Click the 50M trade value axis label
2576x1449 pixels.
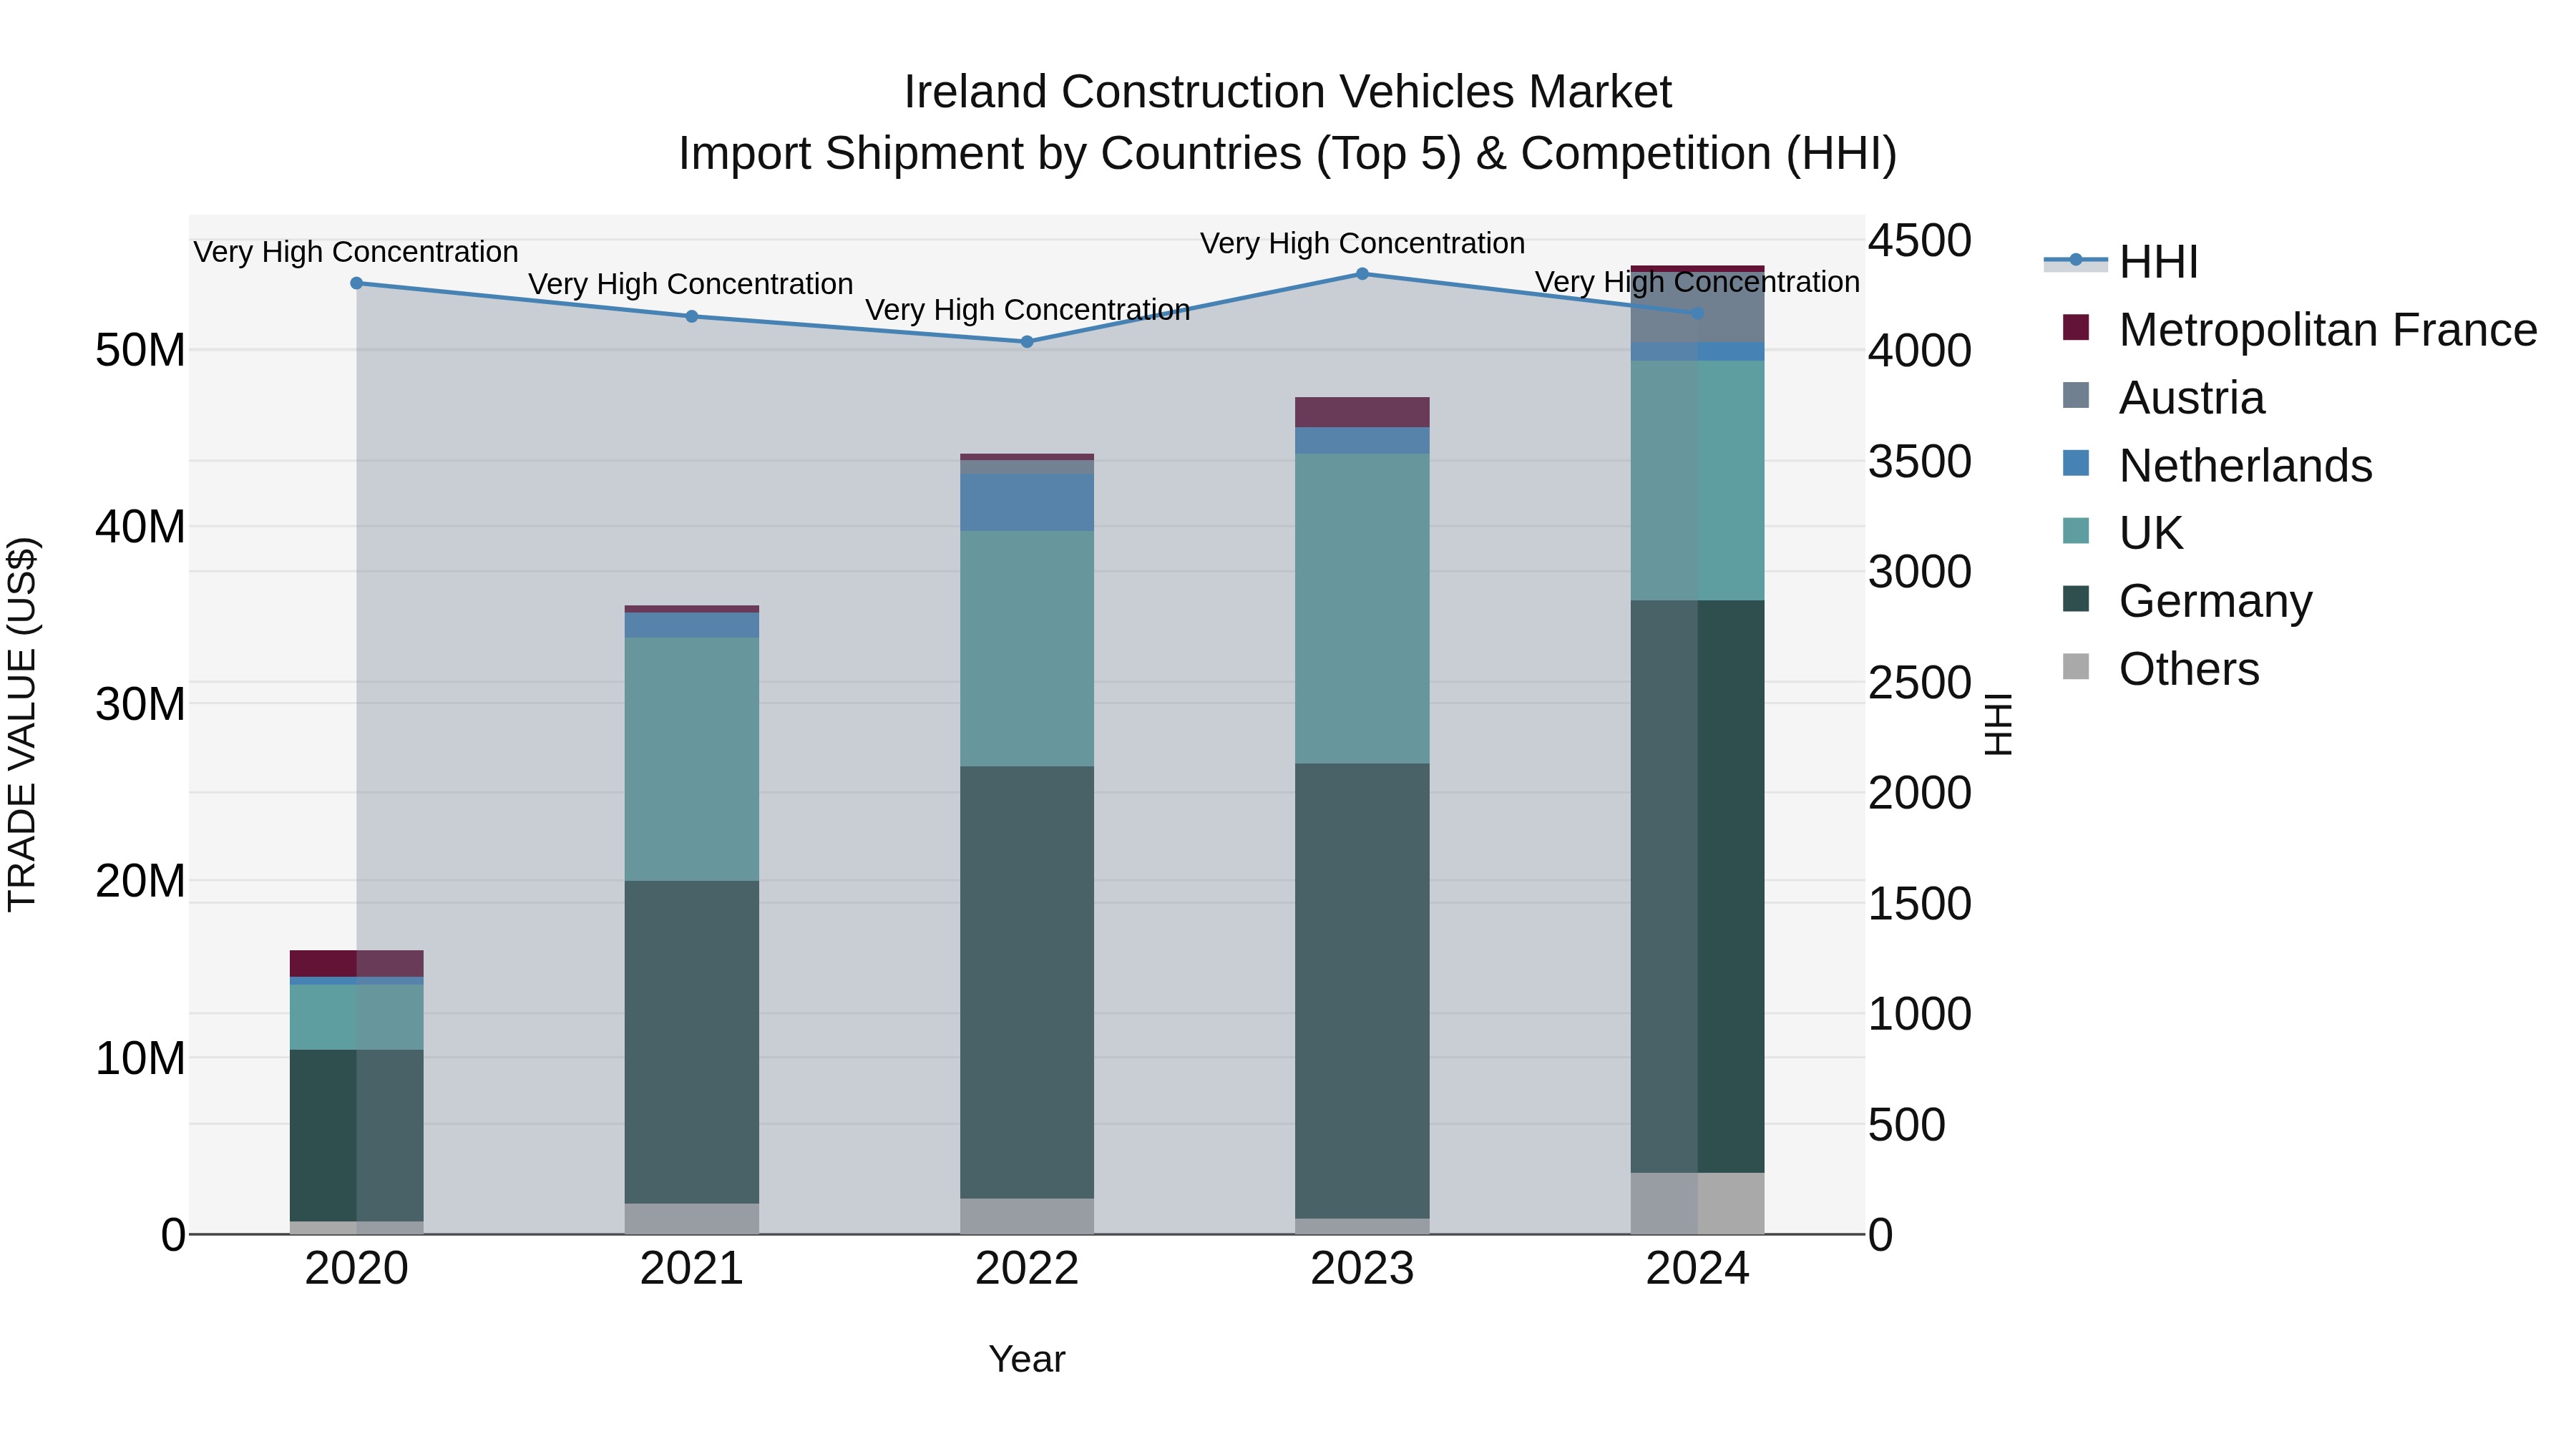(x=140, y=350)
